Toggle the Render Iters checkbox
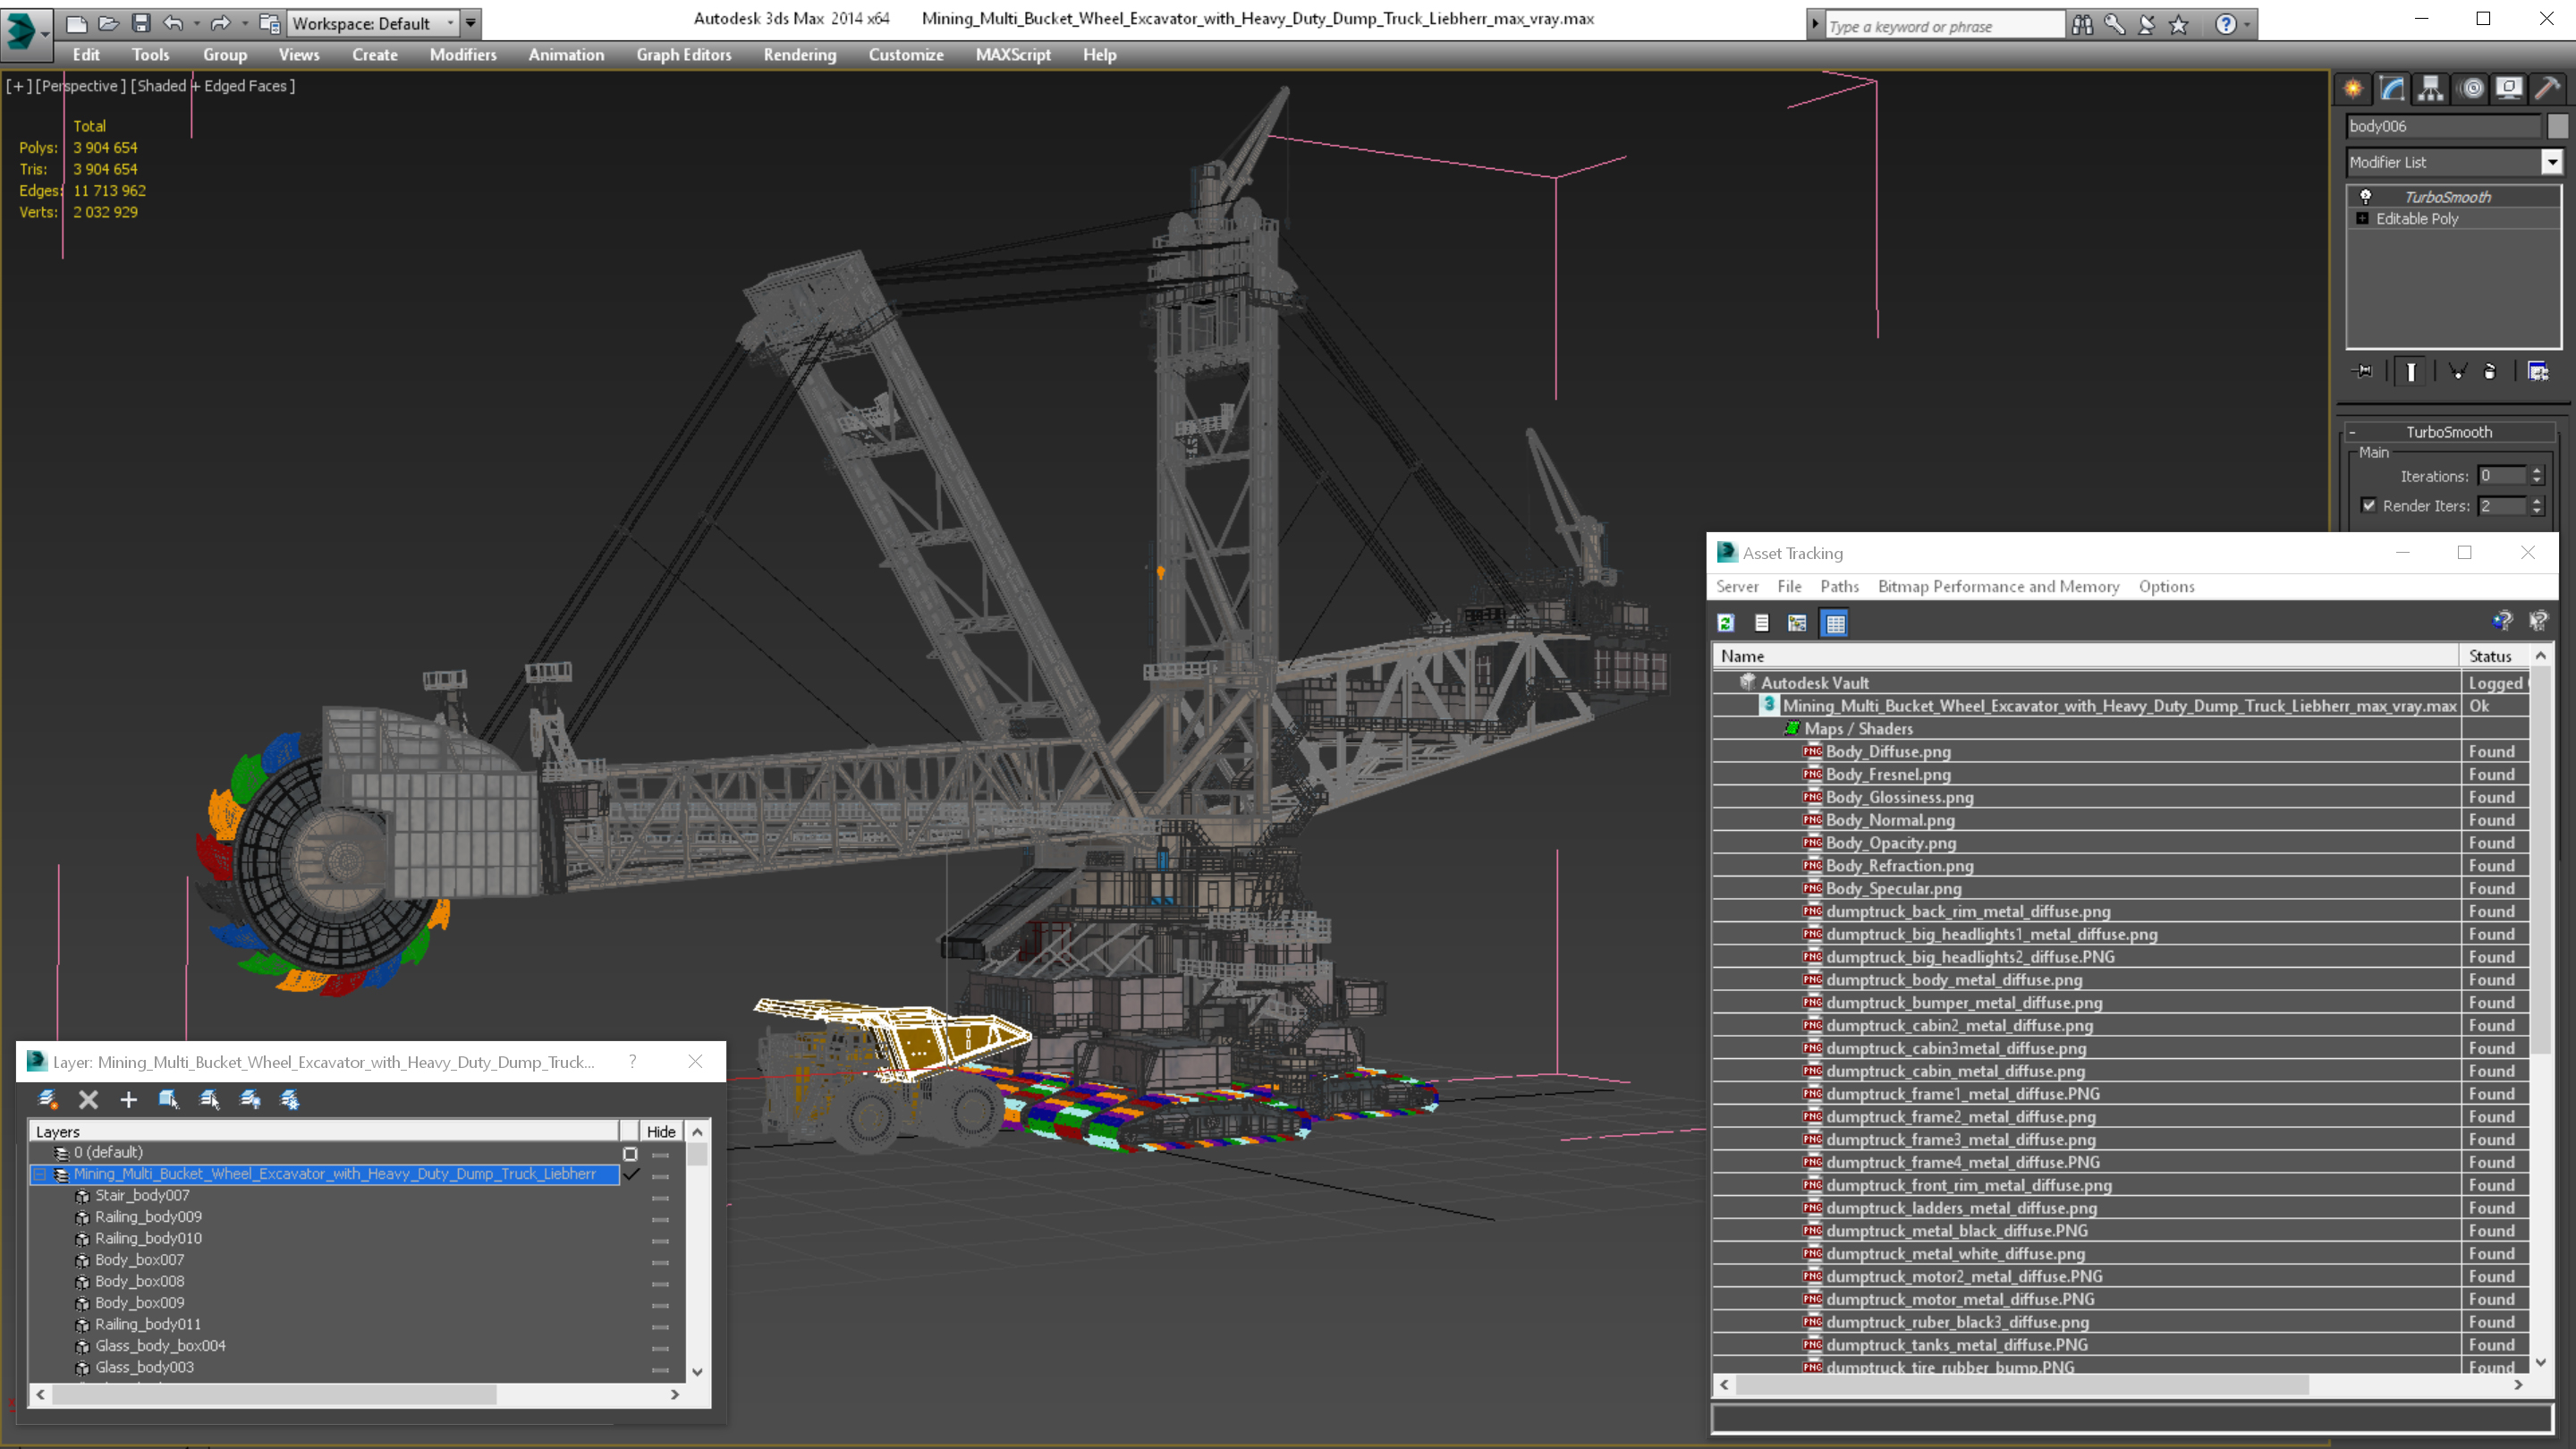2576x1449 pixels. point(2368,505)
